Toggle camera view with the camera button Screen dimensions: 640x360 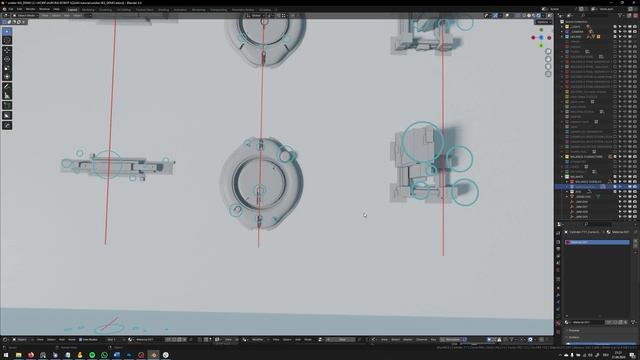548,66
